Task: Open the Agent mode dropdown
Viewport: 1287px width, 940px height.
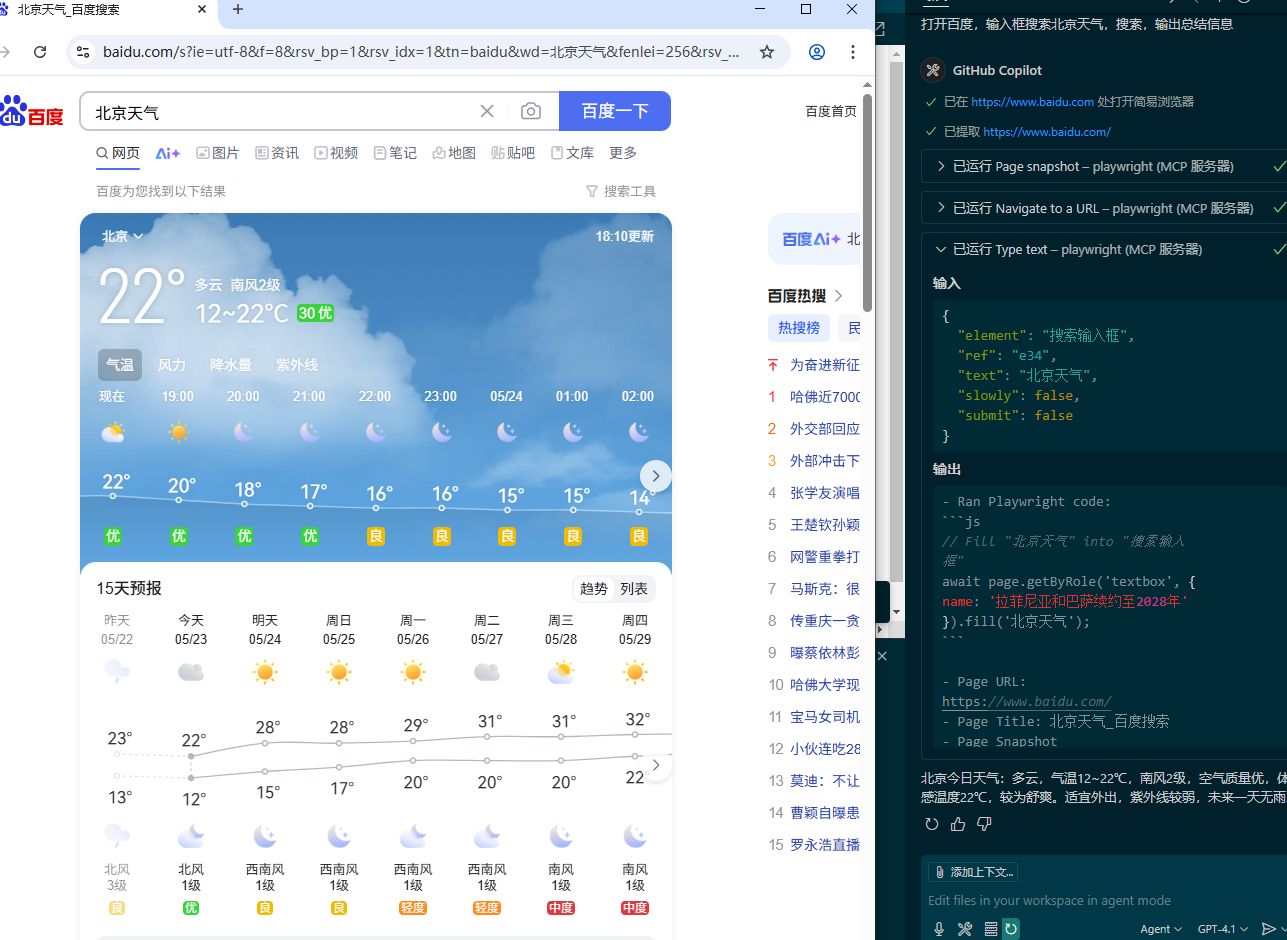Action: tap(1161, 929)
